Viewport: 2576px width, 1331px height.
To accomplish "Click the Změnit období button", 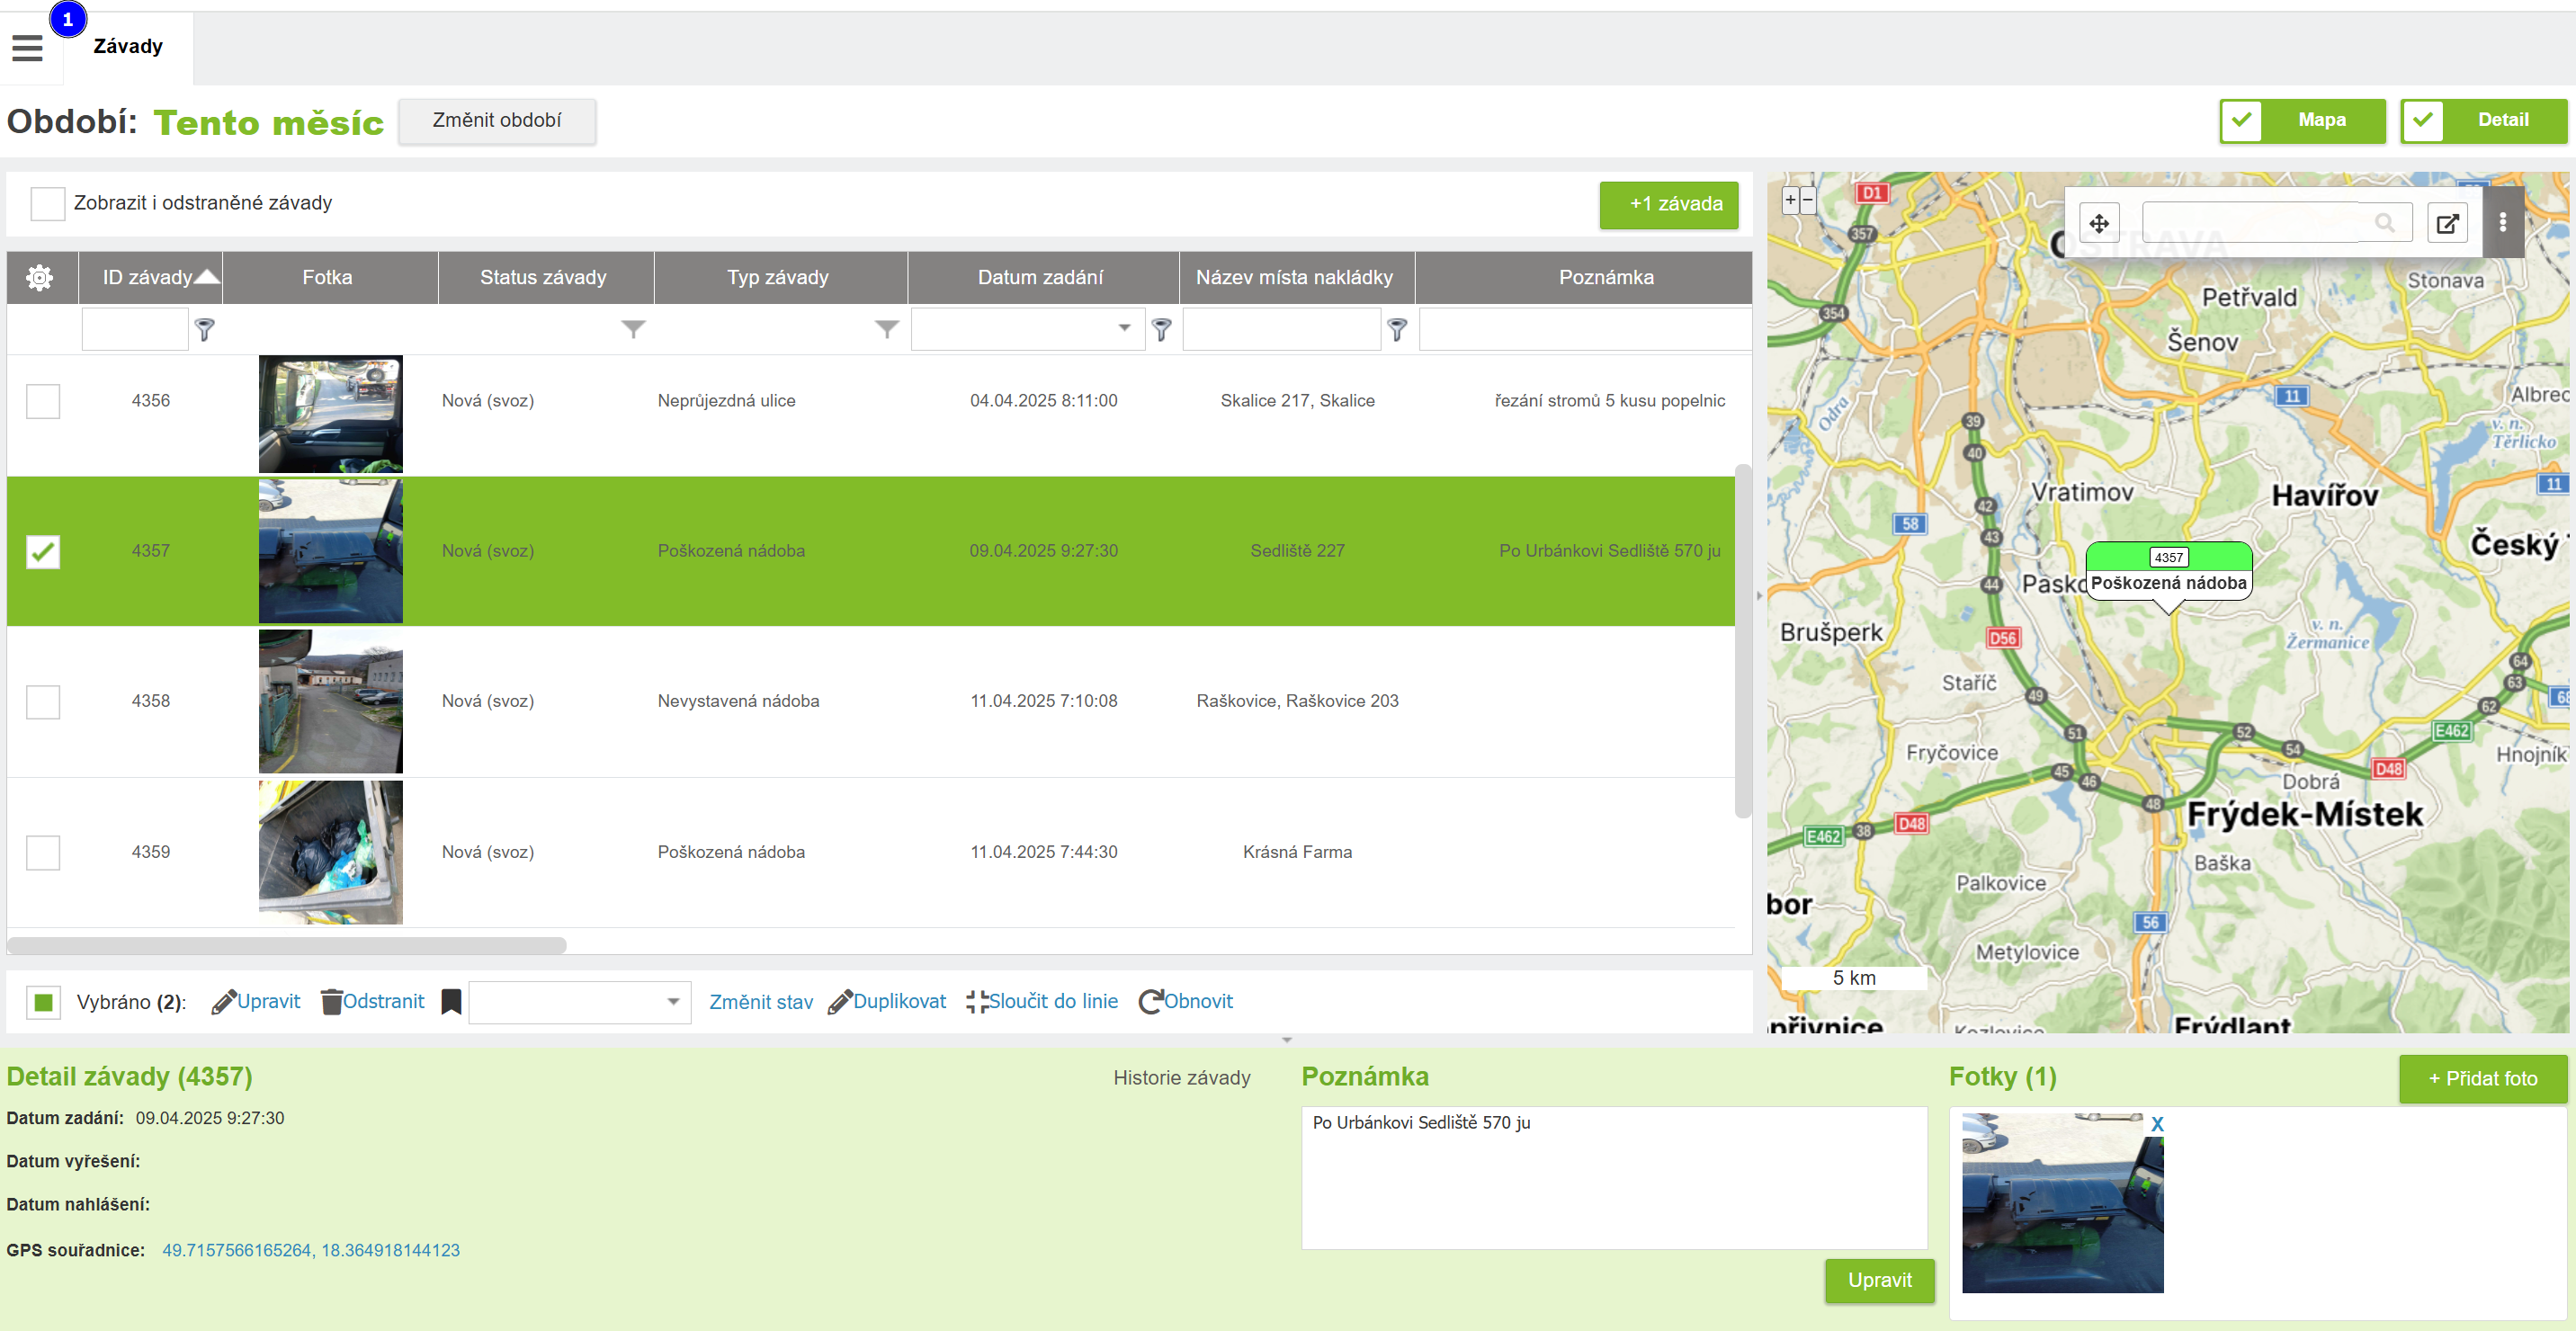I will coord(496,120).
